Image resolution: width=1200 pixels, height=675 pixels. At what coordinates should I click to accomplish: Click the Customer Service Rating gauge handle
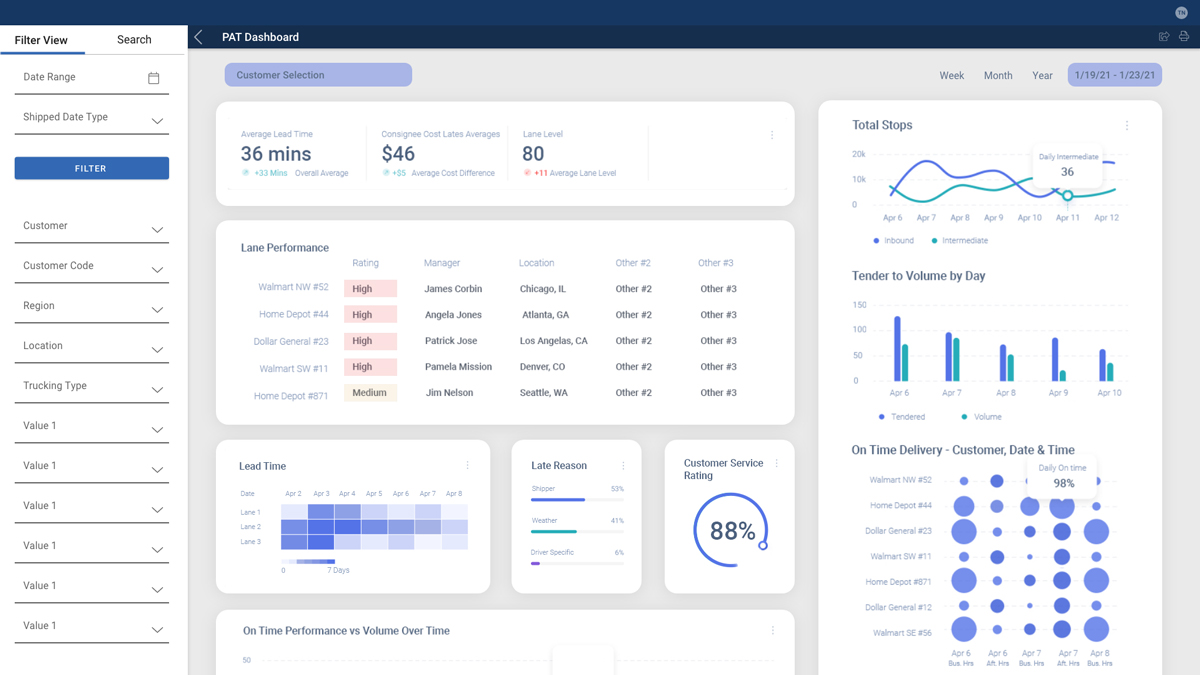(x=763, y=545)
